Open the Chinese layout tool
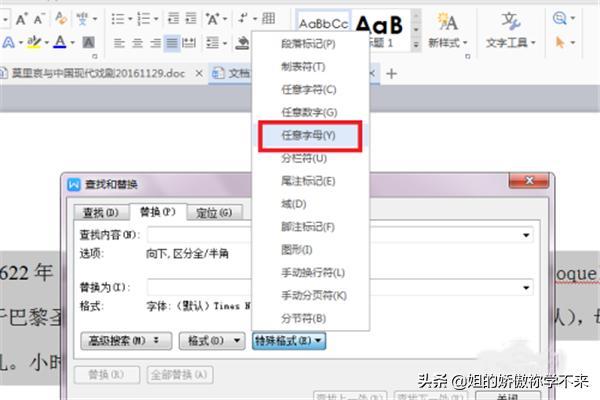The height and width of the screenshot is (400, 600). [x=212, y=18]
